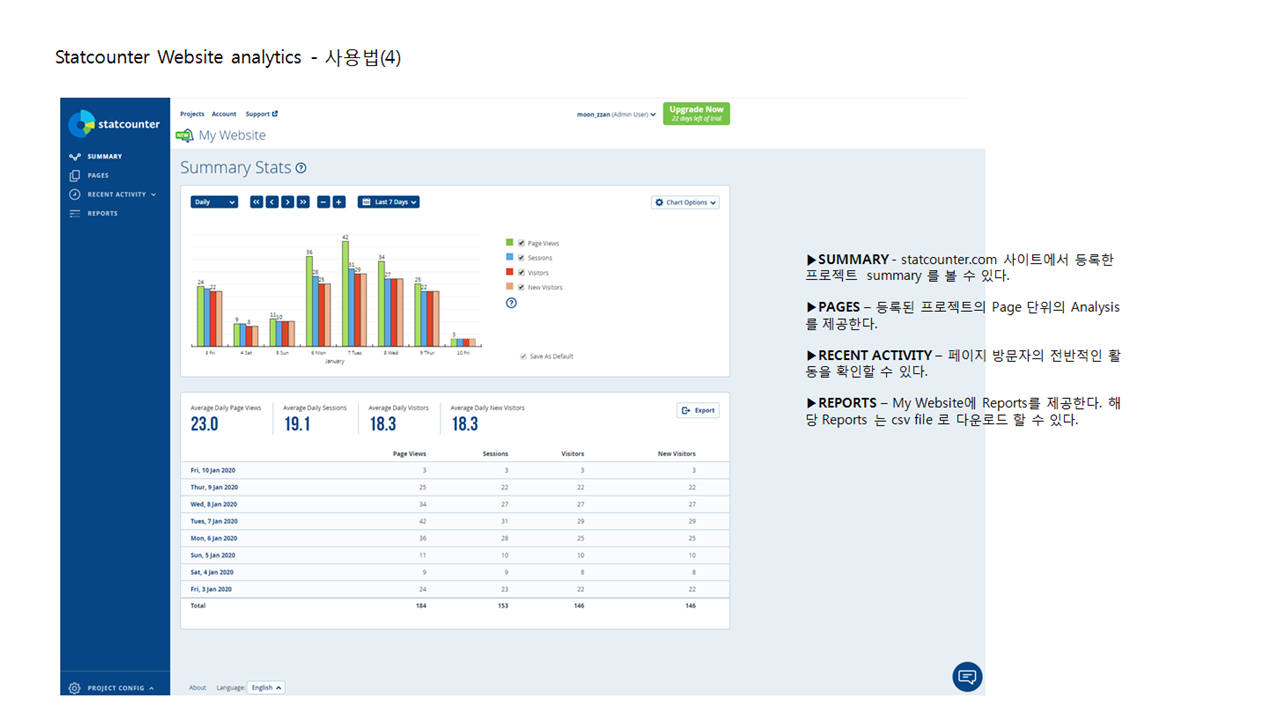This screenshot has width=1280, height=720.
Task: Open the chat bubble icon
Action: point(967,677)
